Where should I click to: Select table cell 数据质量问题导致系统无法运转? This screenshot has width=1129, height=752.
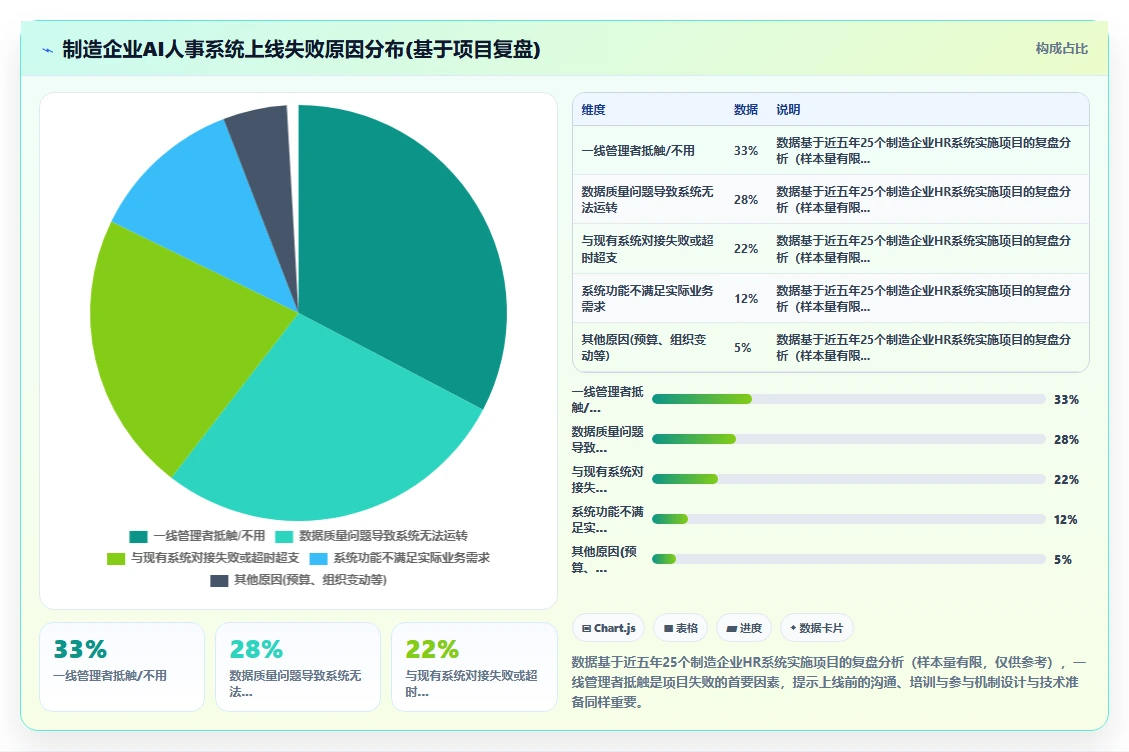tap(648, 200)
